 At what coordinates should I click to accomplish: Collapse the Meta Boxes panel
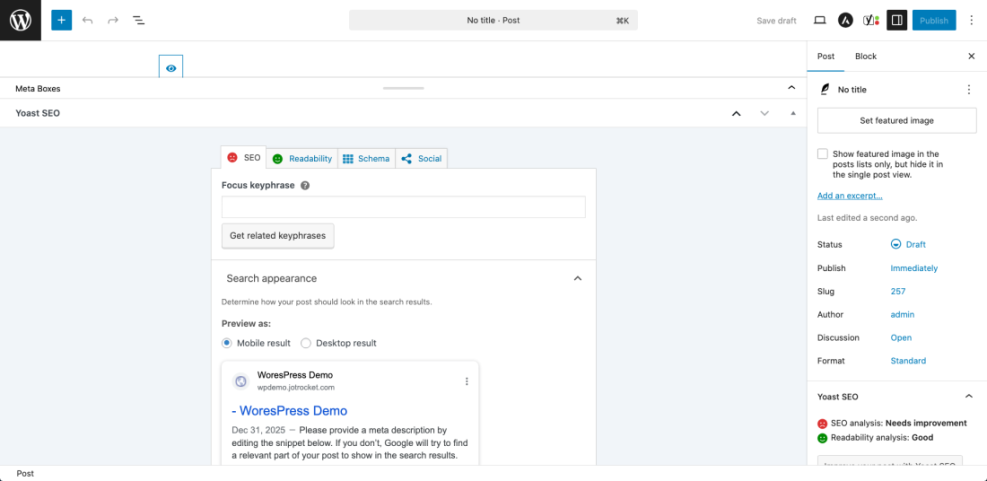[x=792, y=88]
